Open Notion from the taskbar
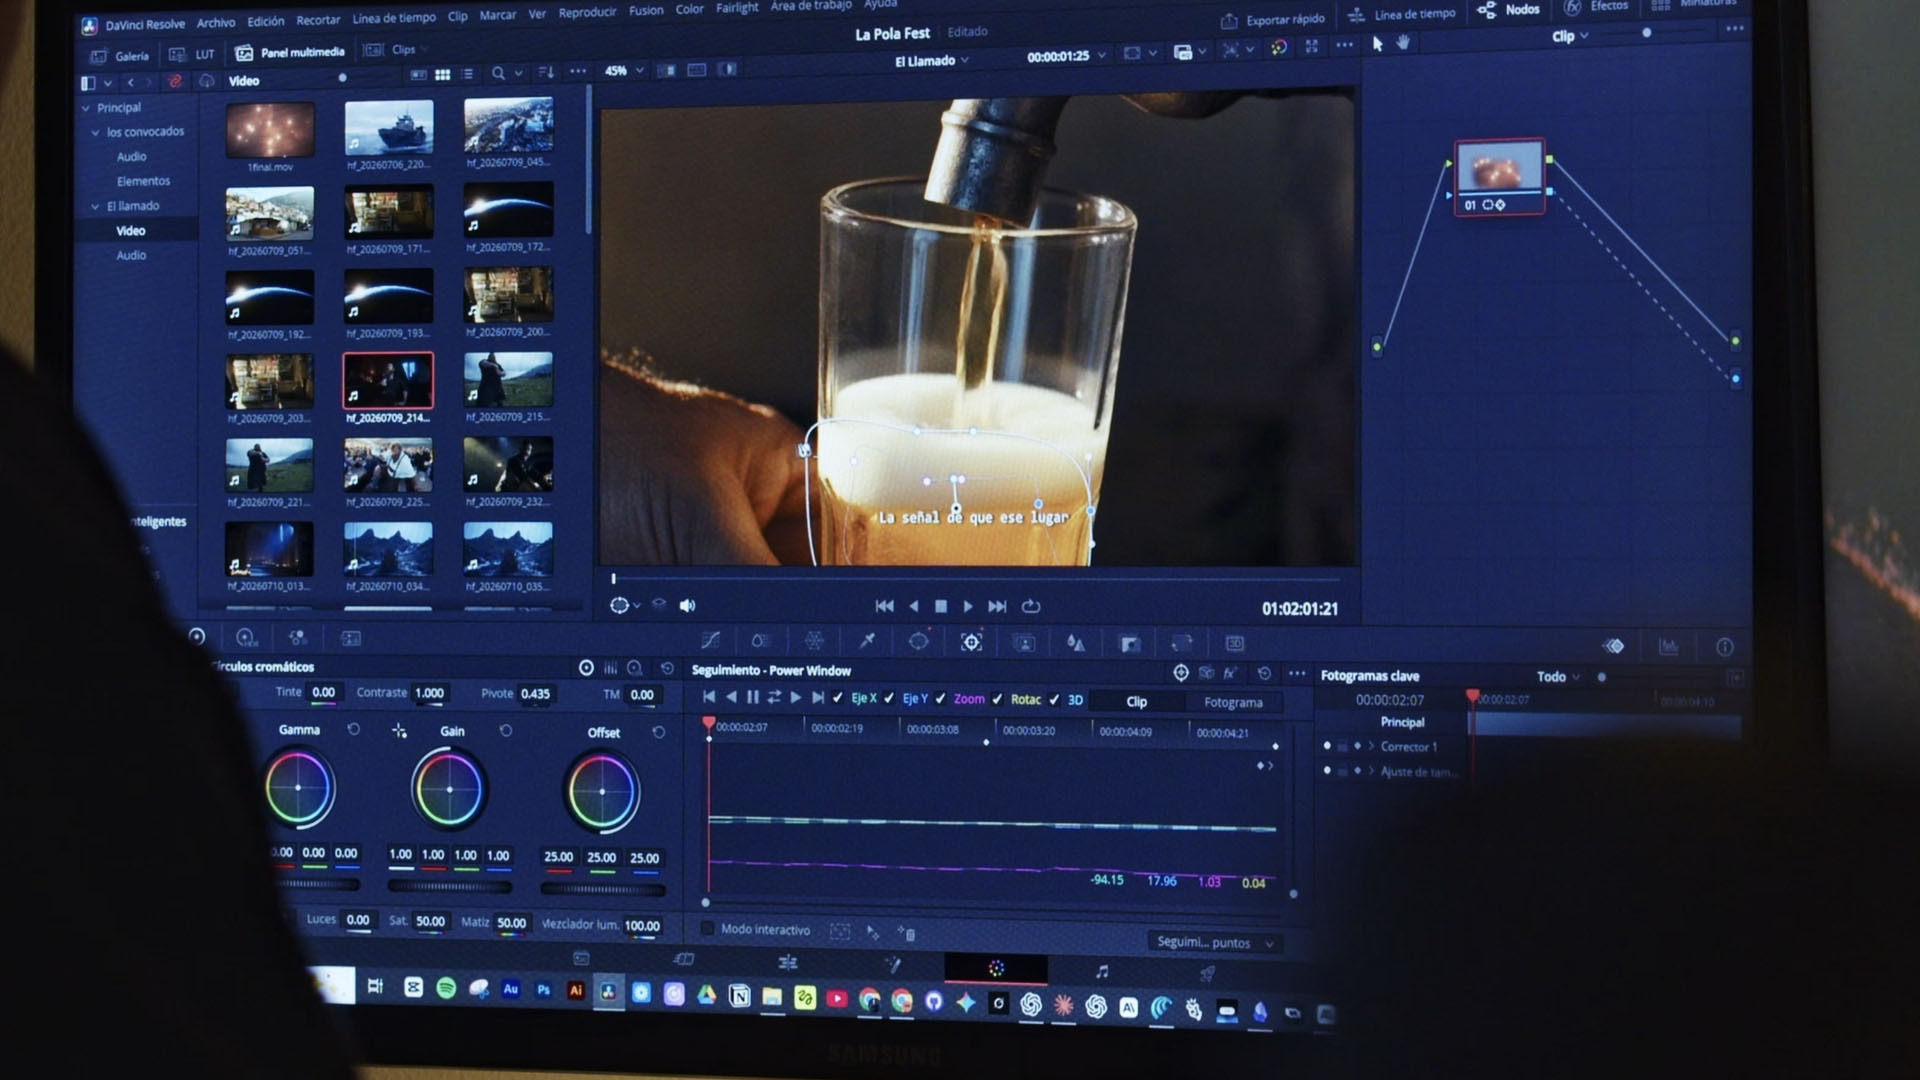Image resolution: width=1920 pixels, height=1080 pixels. 739,996
